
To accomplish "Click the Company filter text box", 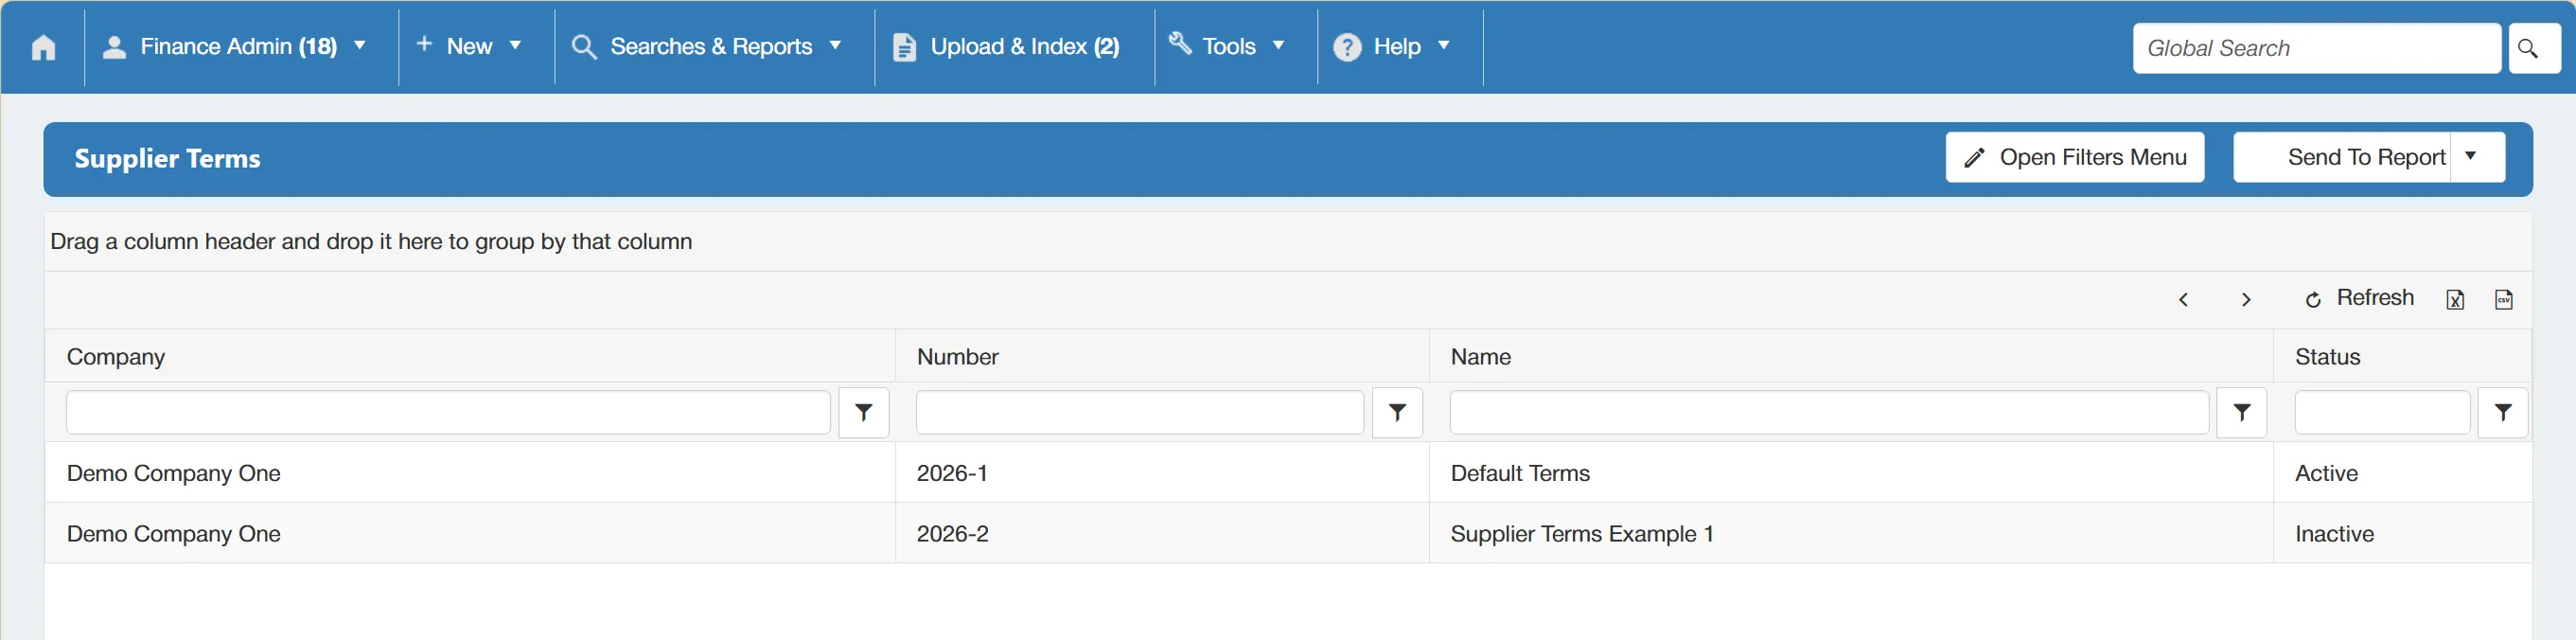I will point(448,413).
